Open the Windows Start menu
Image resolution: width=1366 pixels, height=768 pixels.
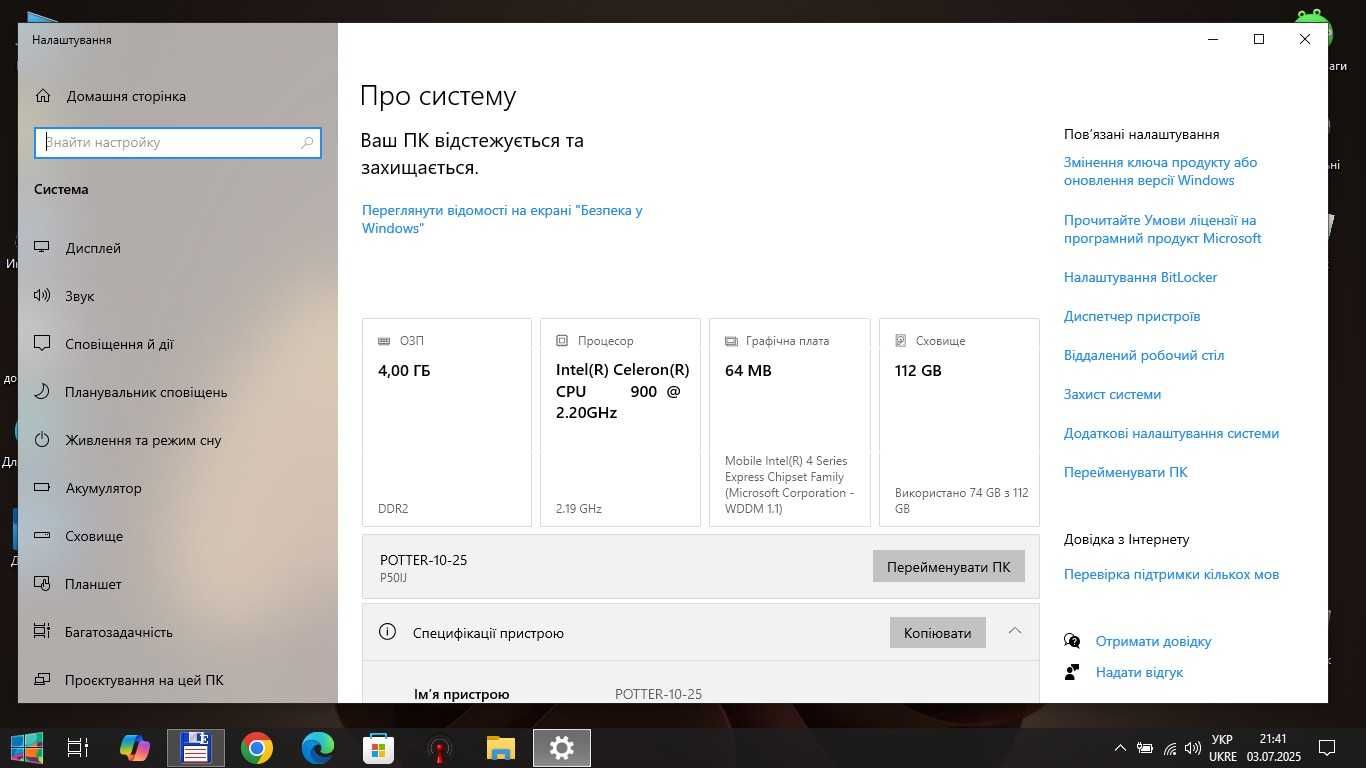(27, 747)
